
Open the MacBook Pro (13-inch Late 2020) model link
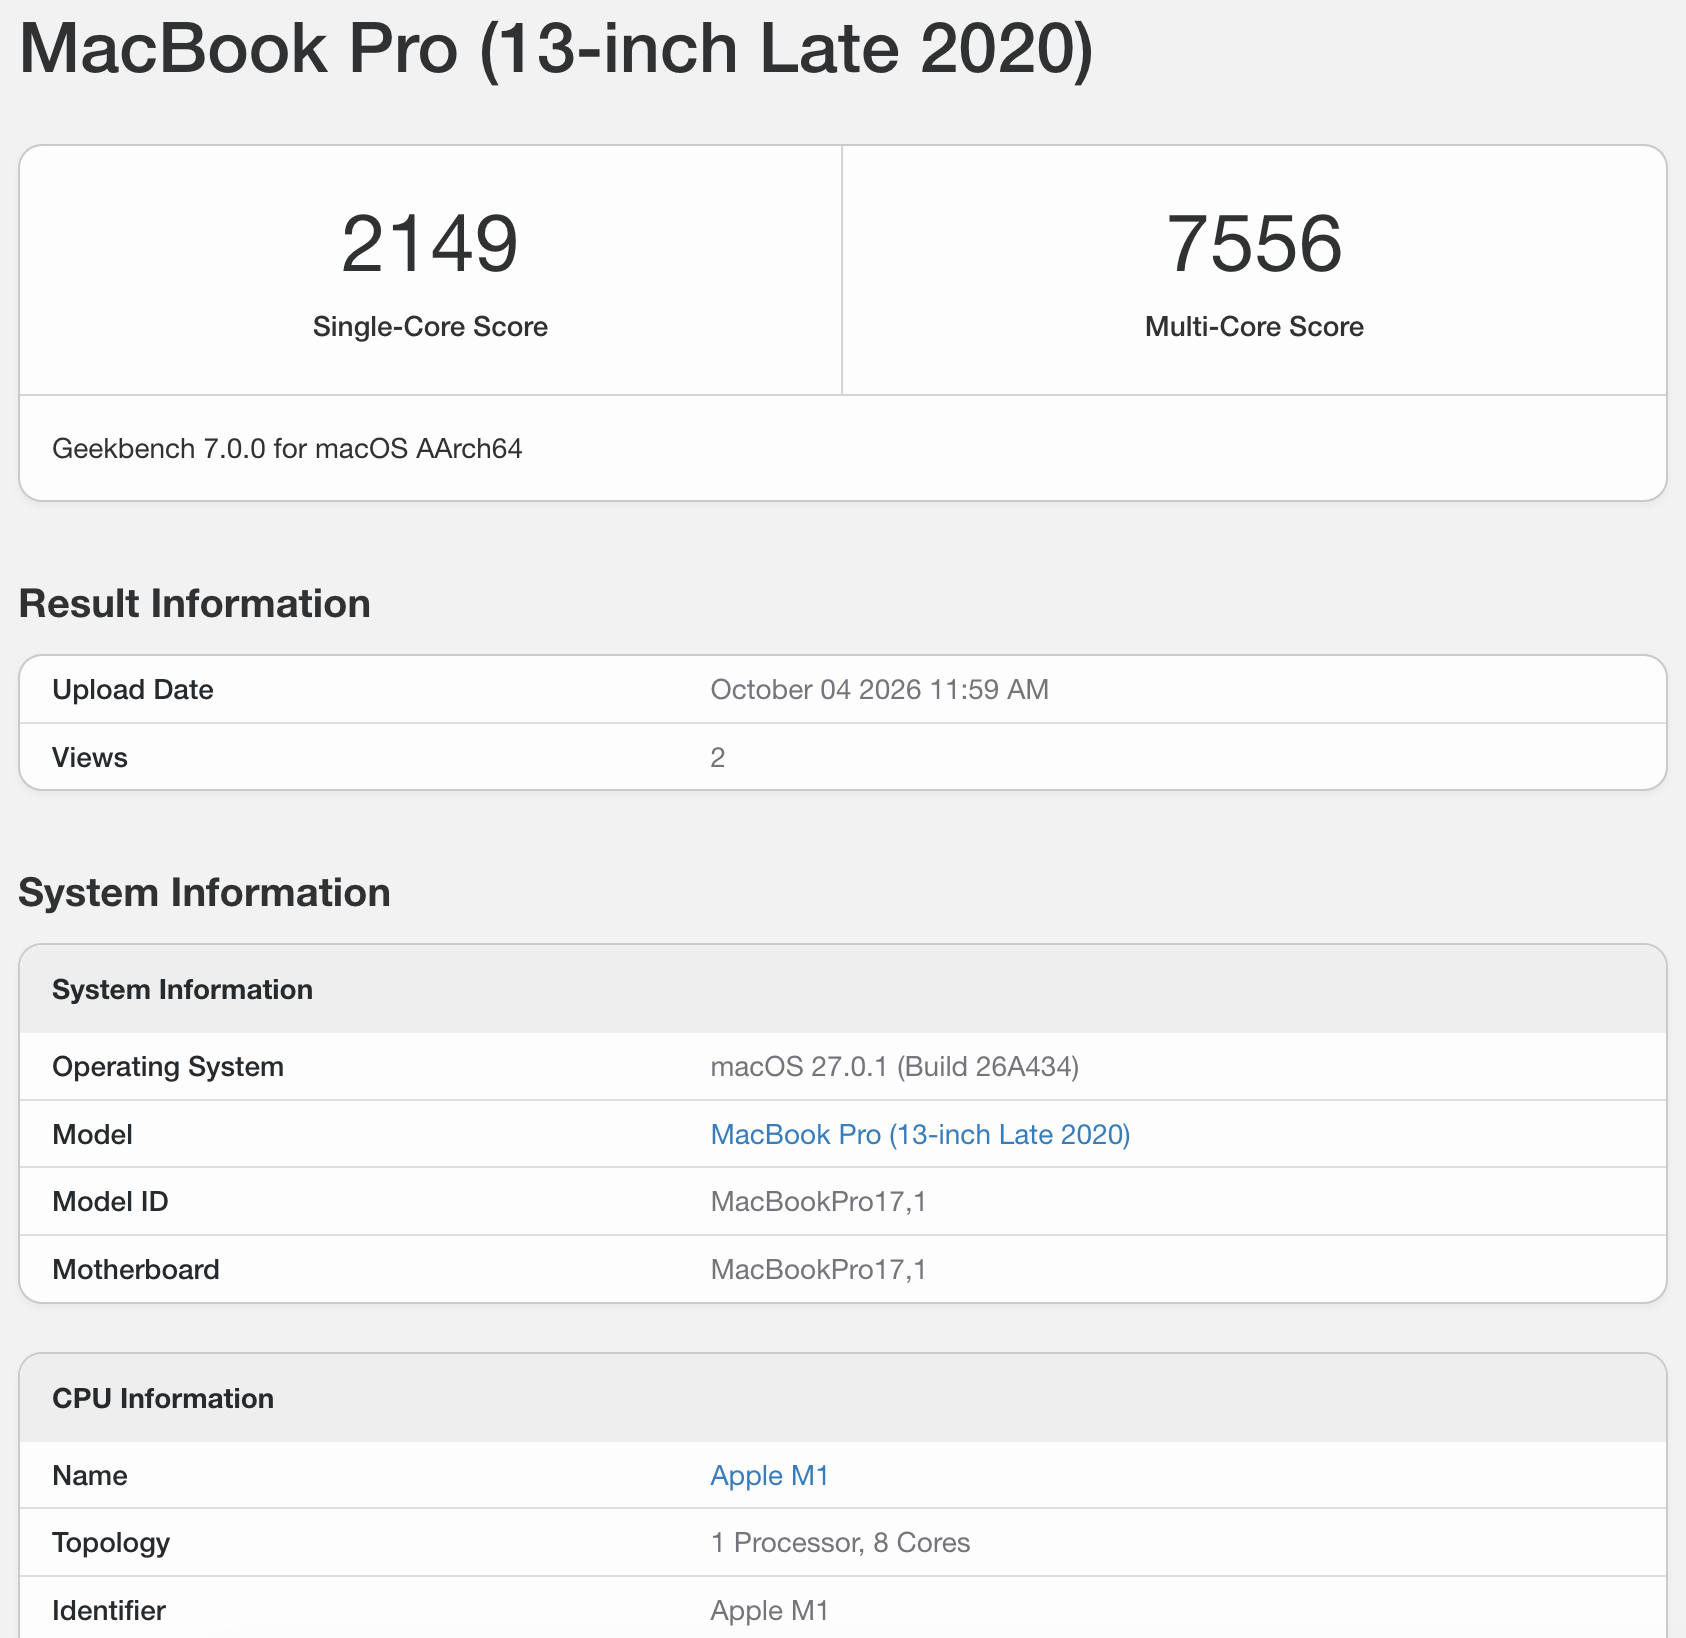tap(920, 1134)
